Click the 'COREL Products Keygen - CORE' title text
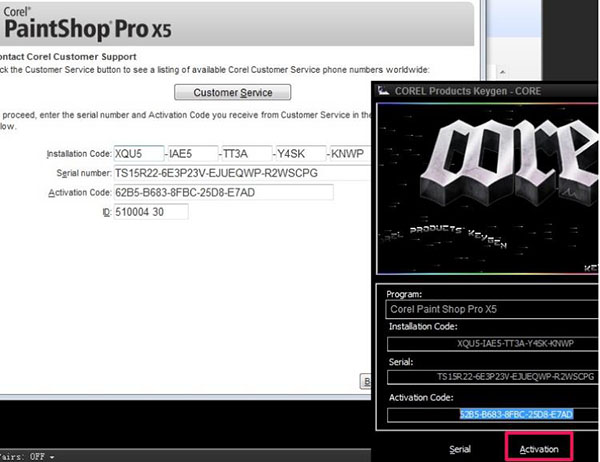The image size is (600, 462). pyautogui.click(x=468, y=91)
